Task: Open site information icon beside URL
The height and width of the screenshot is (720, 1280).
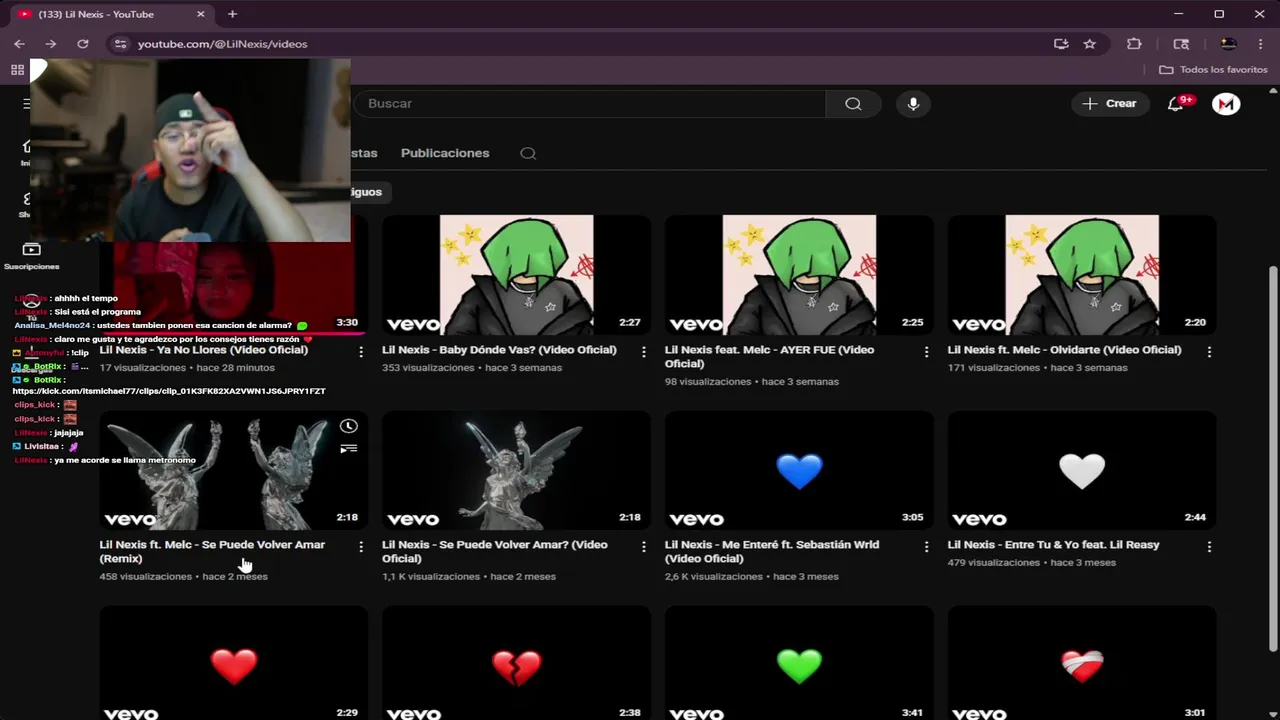Action: click(120, 44)
